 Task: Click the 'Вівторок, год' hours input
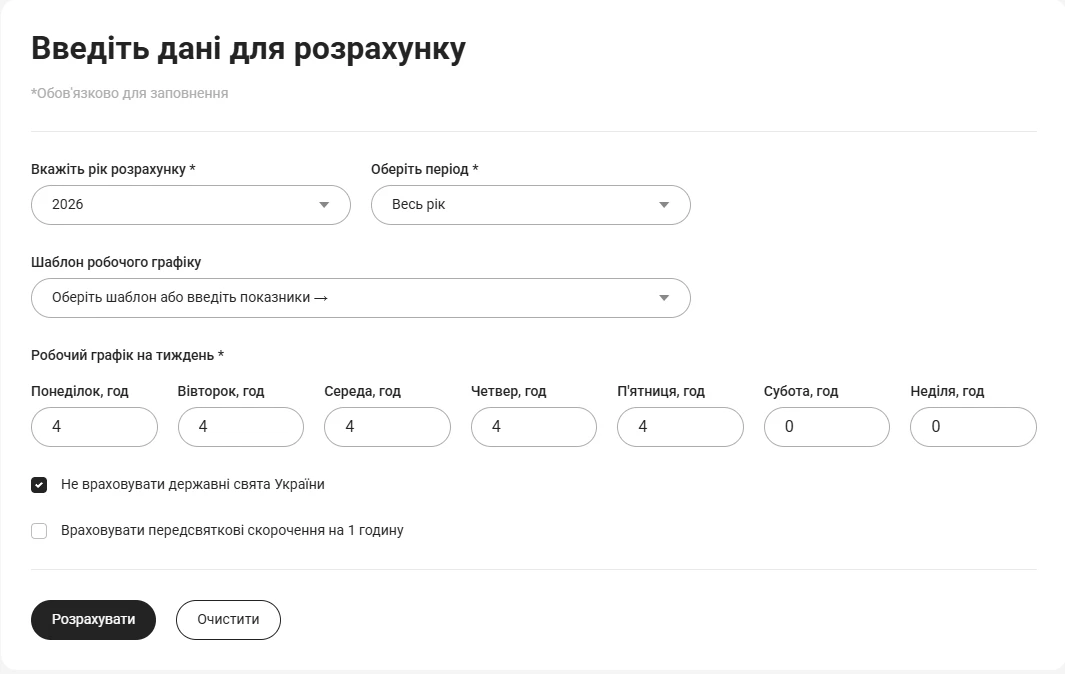click(x=240, y=427)
